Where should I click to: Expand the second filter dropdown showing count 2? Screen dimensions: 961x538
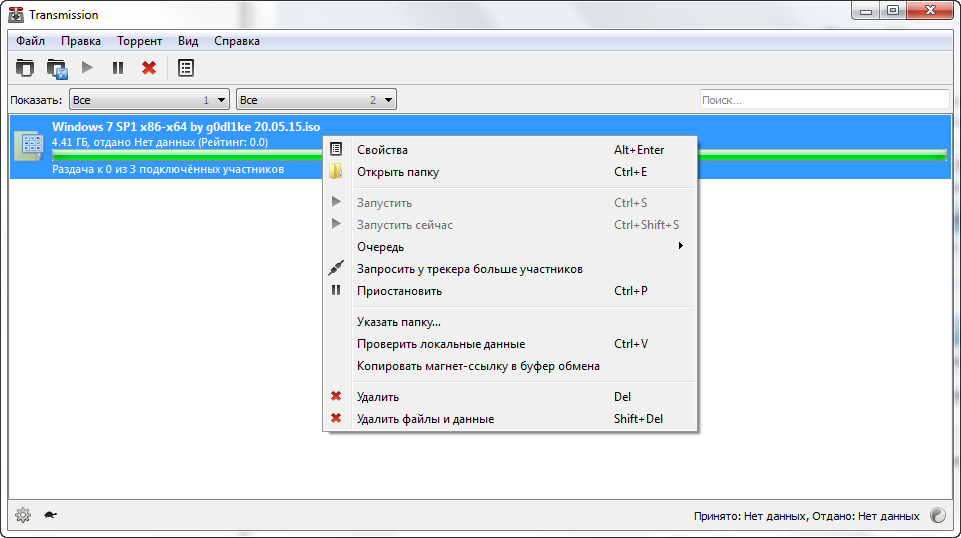[x=316, y=99]
